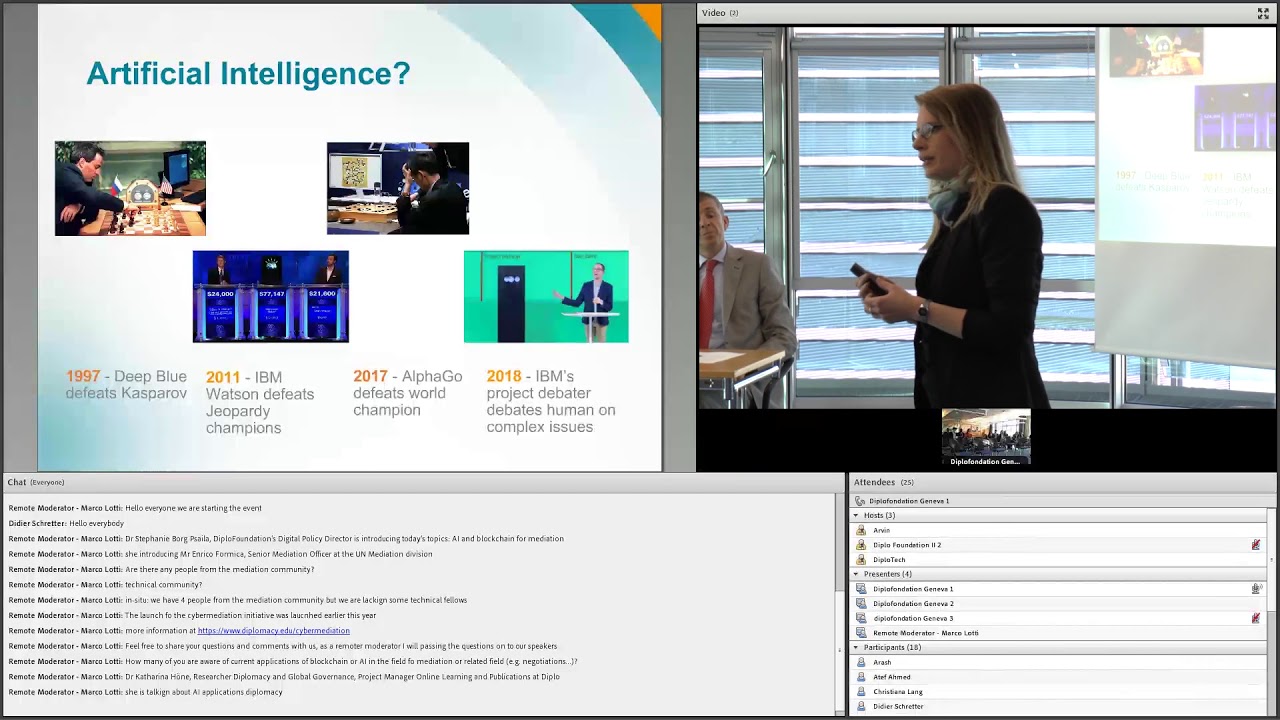Viewport: 1280px width, 720px height.
Task: Click the AlphaGo board game image on slide
Action: tap(398, 188)
